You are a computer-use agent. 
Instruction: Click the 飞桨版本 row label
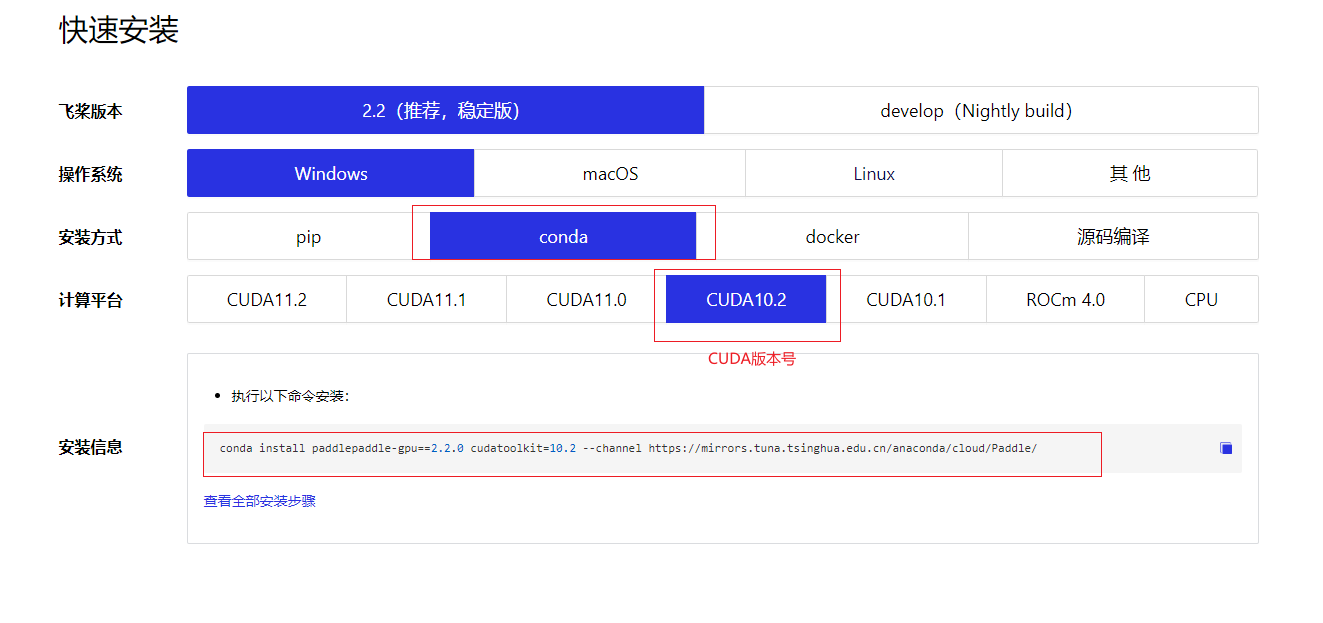pyautogui.click(x=91, y=111)
